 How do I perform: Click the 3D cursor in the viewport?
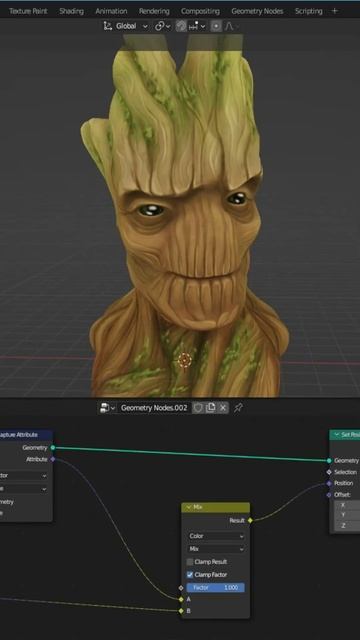pyautogui.click(x=185, y=360)
